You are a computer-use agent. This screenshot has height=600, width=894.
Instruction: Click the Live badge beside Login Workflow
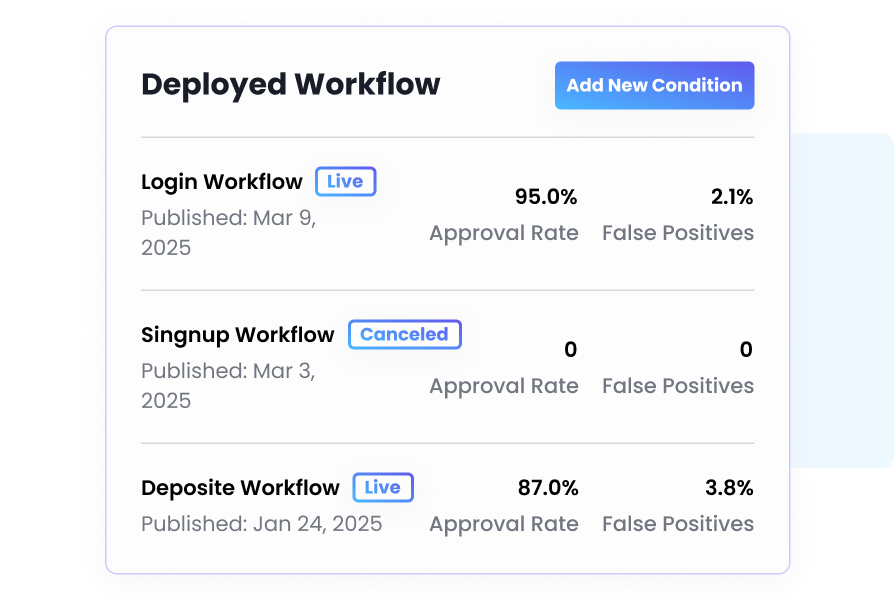click(x=345, y=182)
